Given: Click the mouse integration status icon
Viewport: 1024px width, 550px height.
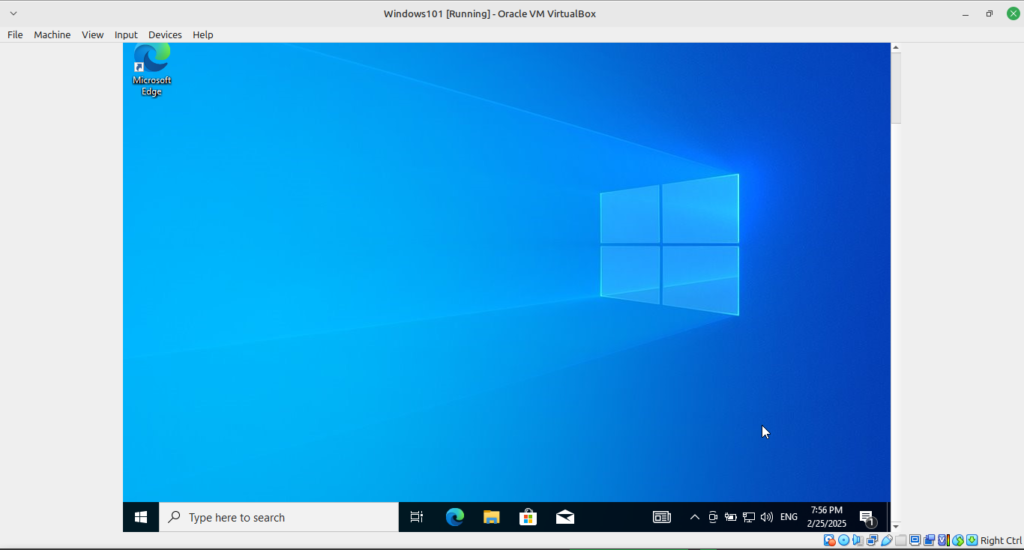Looking at the screenshot, I should click(x=958, y=540).
